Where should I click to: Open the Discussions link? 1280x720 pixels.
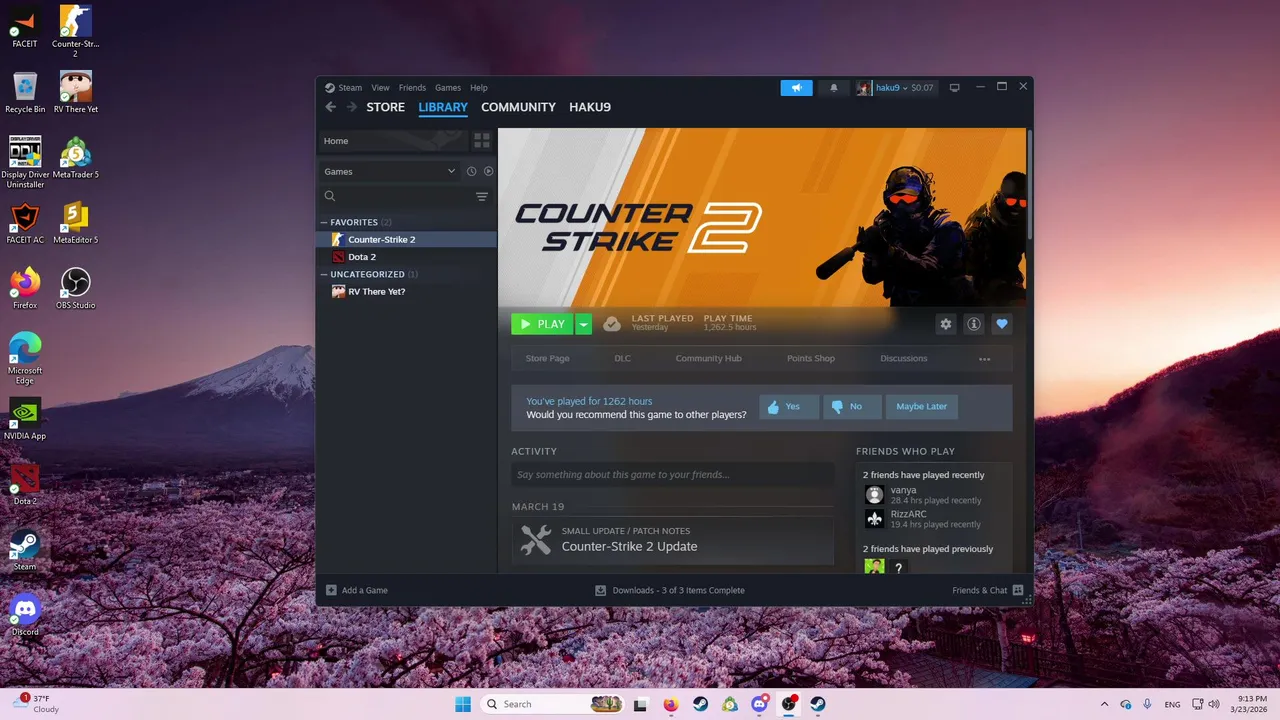pyautogui.click(x=904, y=359)
